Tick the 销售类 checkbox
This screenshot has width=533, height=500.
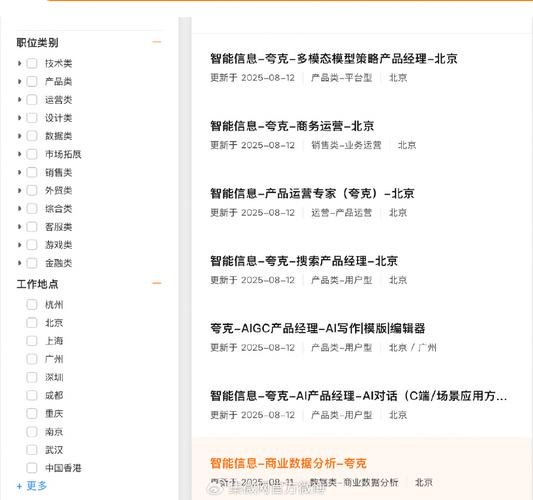32,172
